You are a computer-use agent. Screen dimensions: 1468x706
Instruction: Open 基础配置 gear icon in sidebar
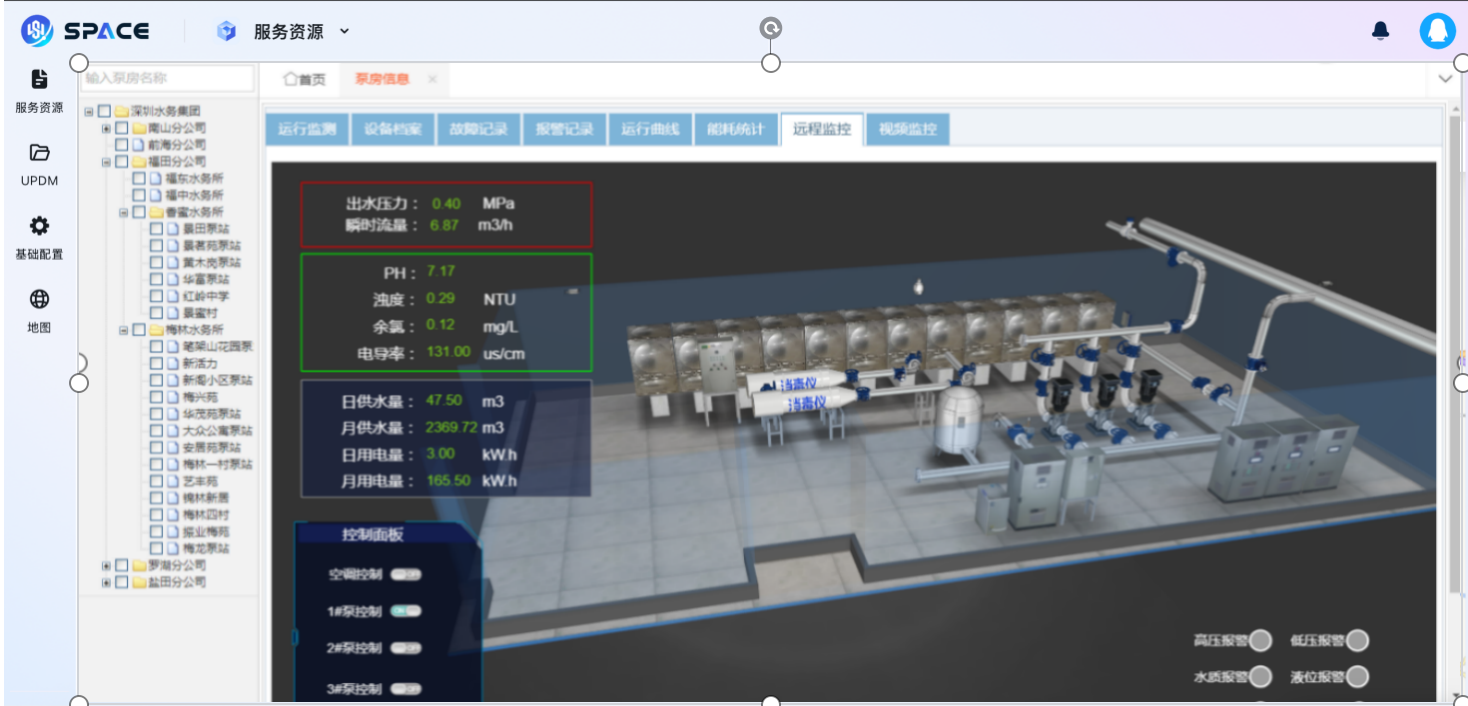coord(39,226)
